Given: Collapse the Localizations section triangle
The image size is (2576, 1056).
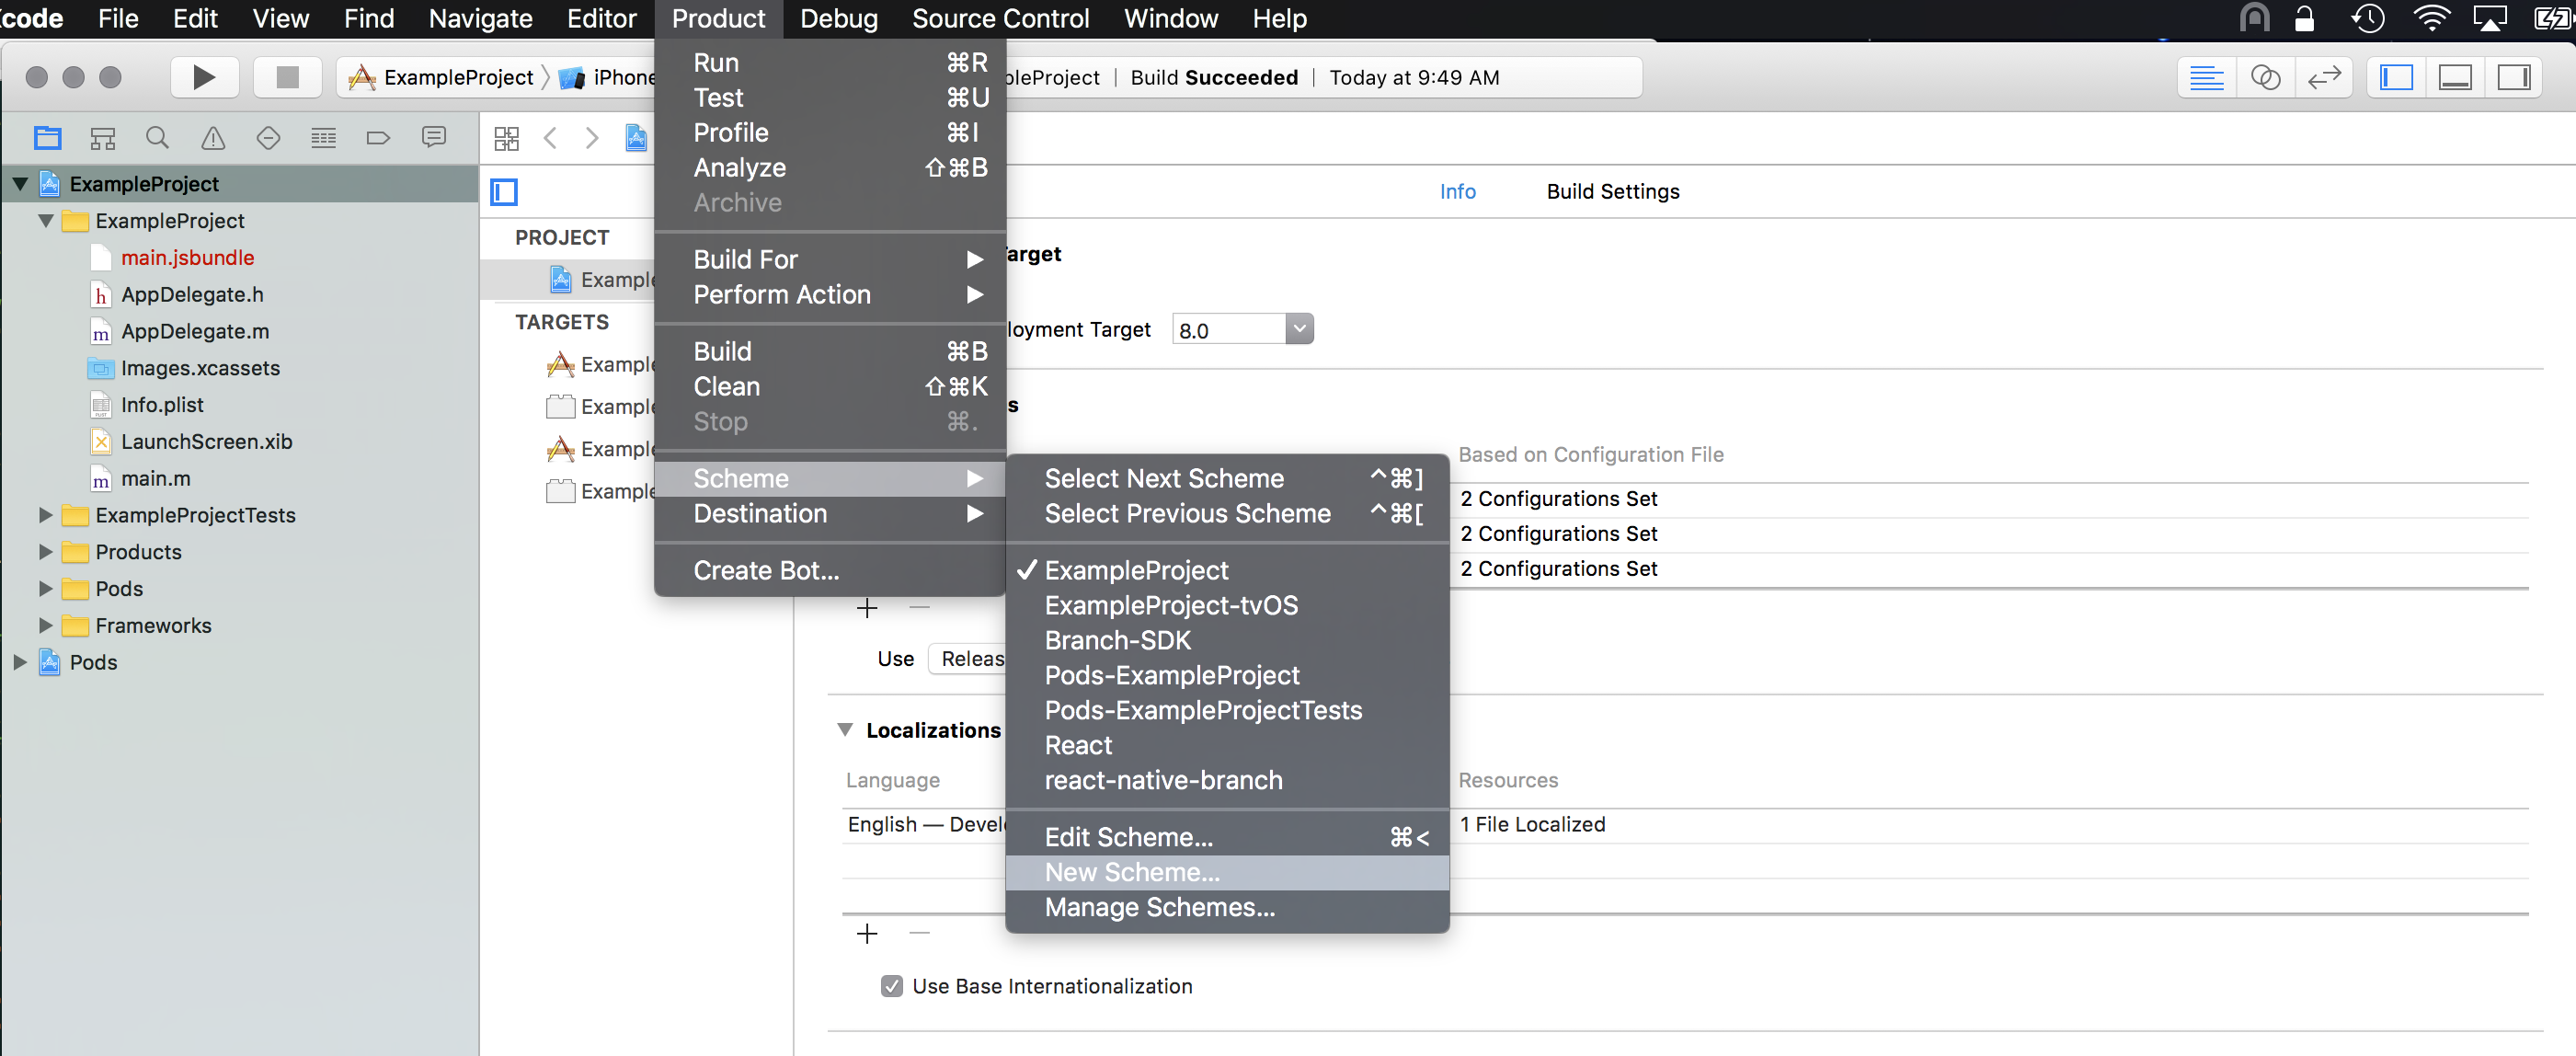Looking at the screenshot, I should point(845,730).
